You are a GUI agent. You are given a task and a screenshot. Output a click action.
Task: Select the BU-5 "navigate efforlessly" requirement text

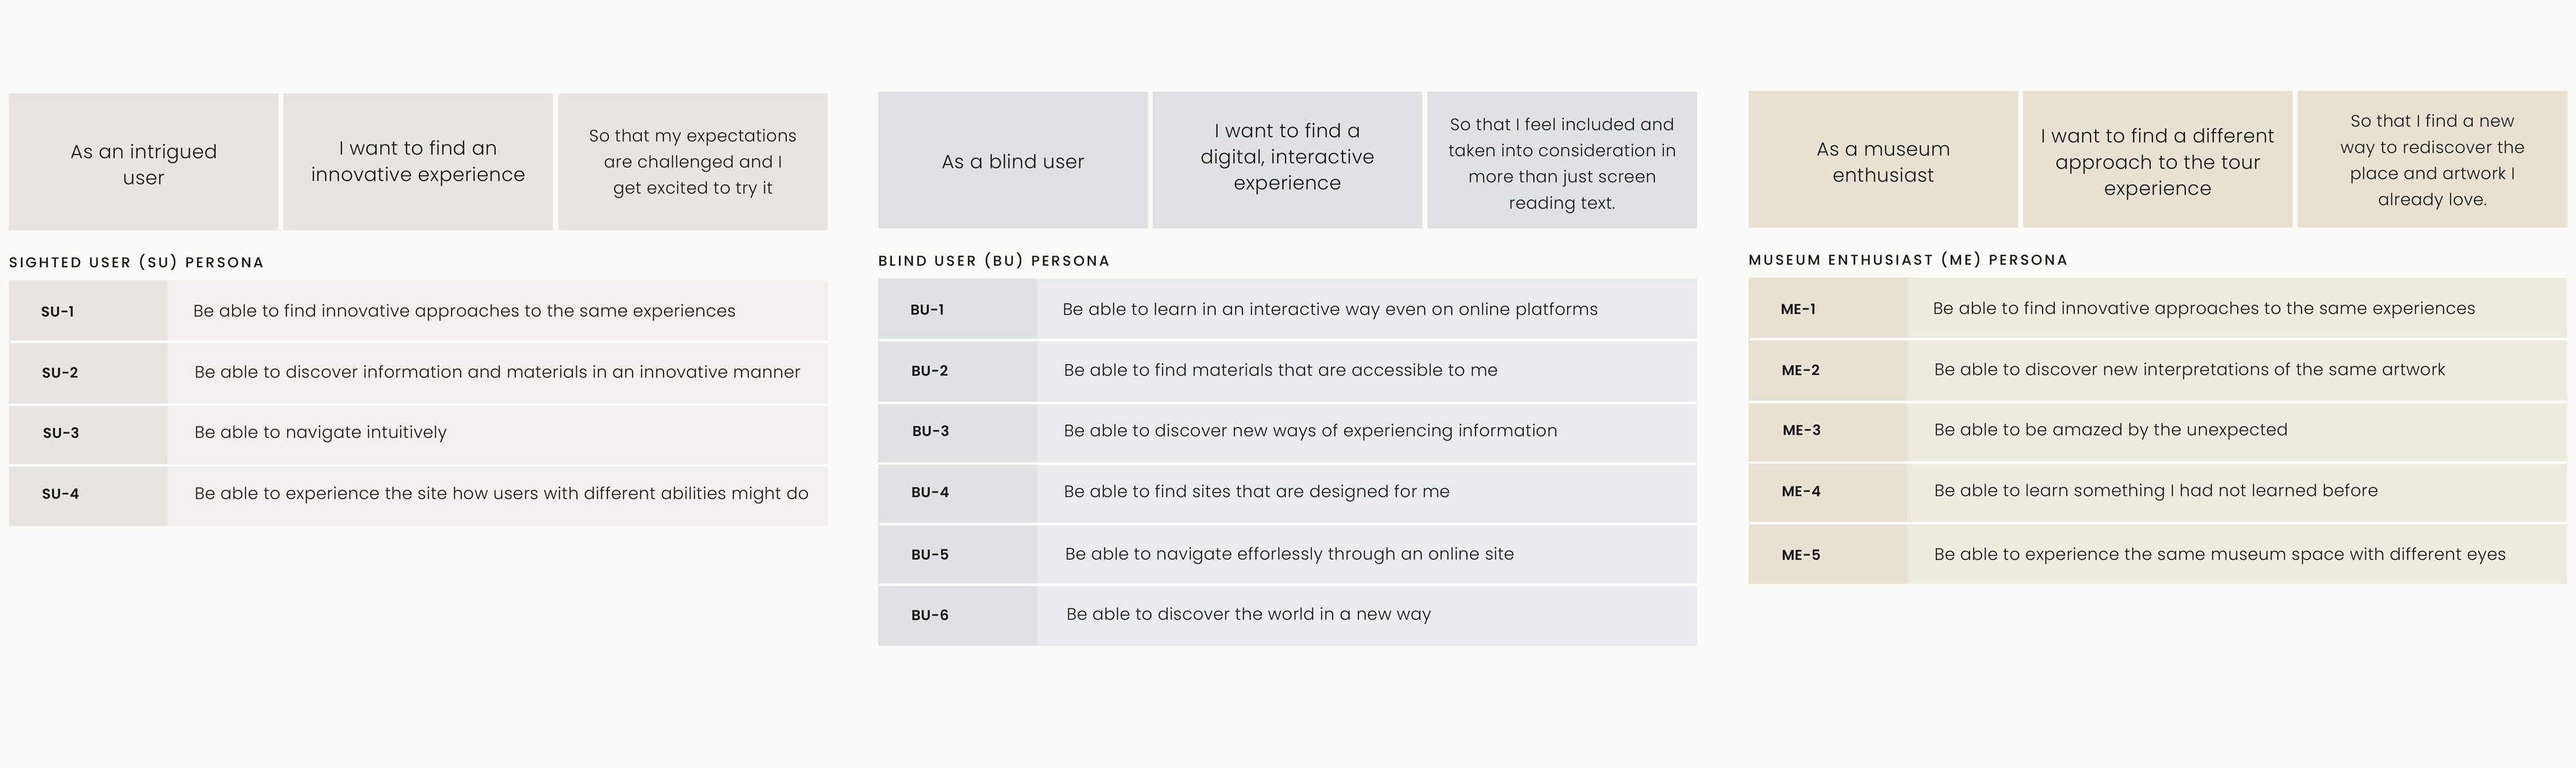coord(1289,554)
